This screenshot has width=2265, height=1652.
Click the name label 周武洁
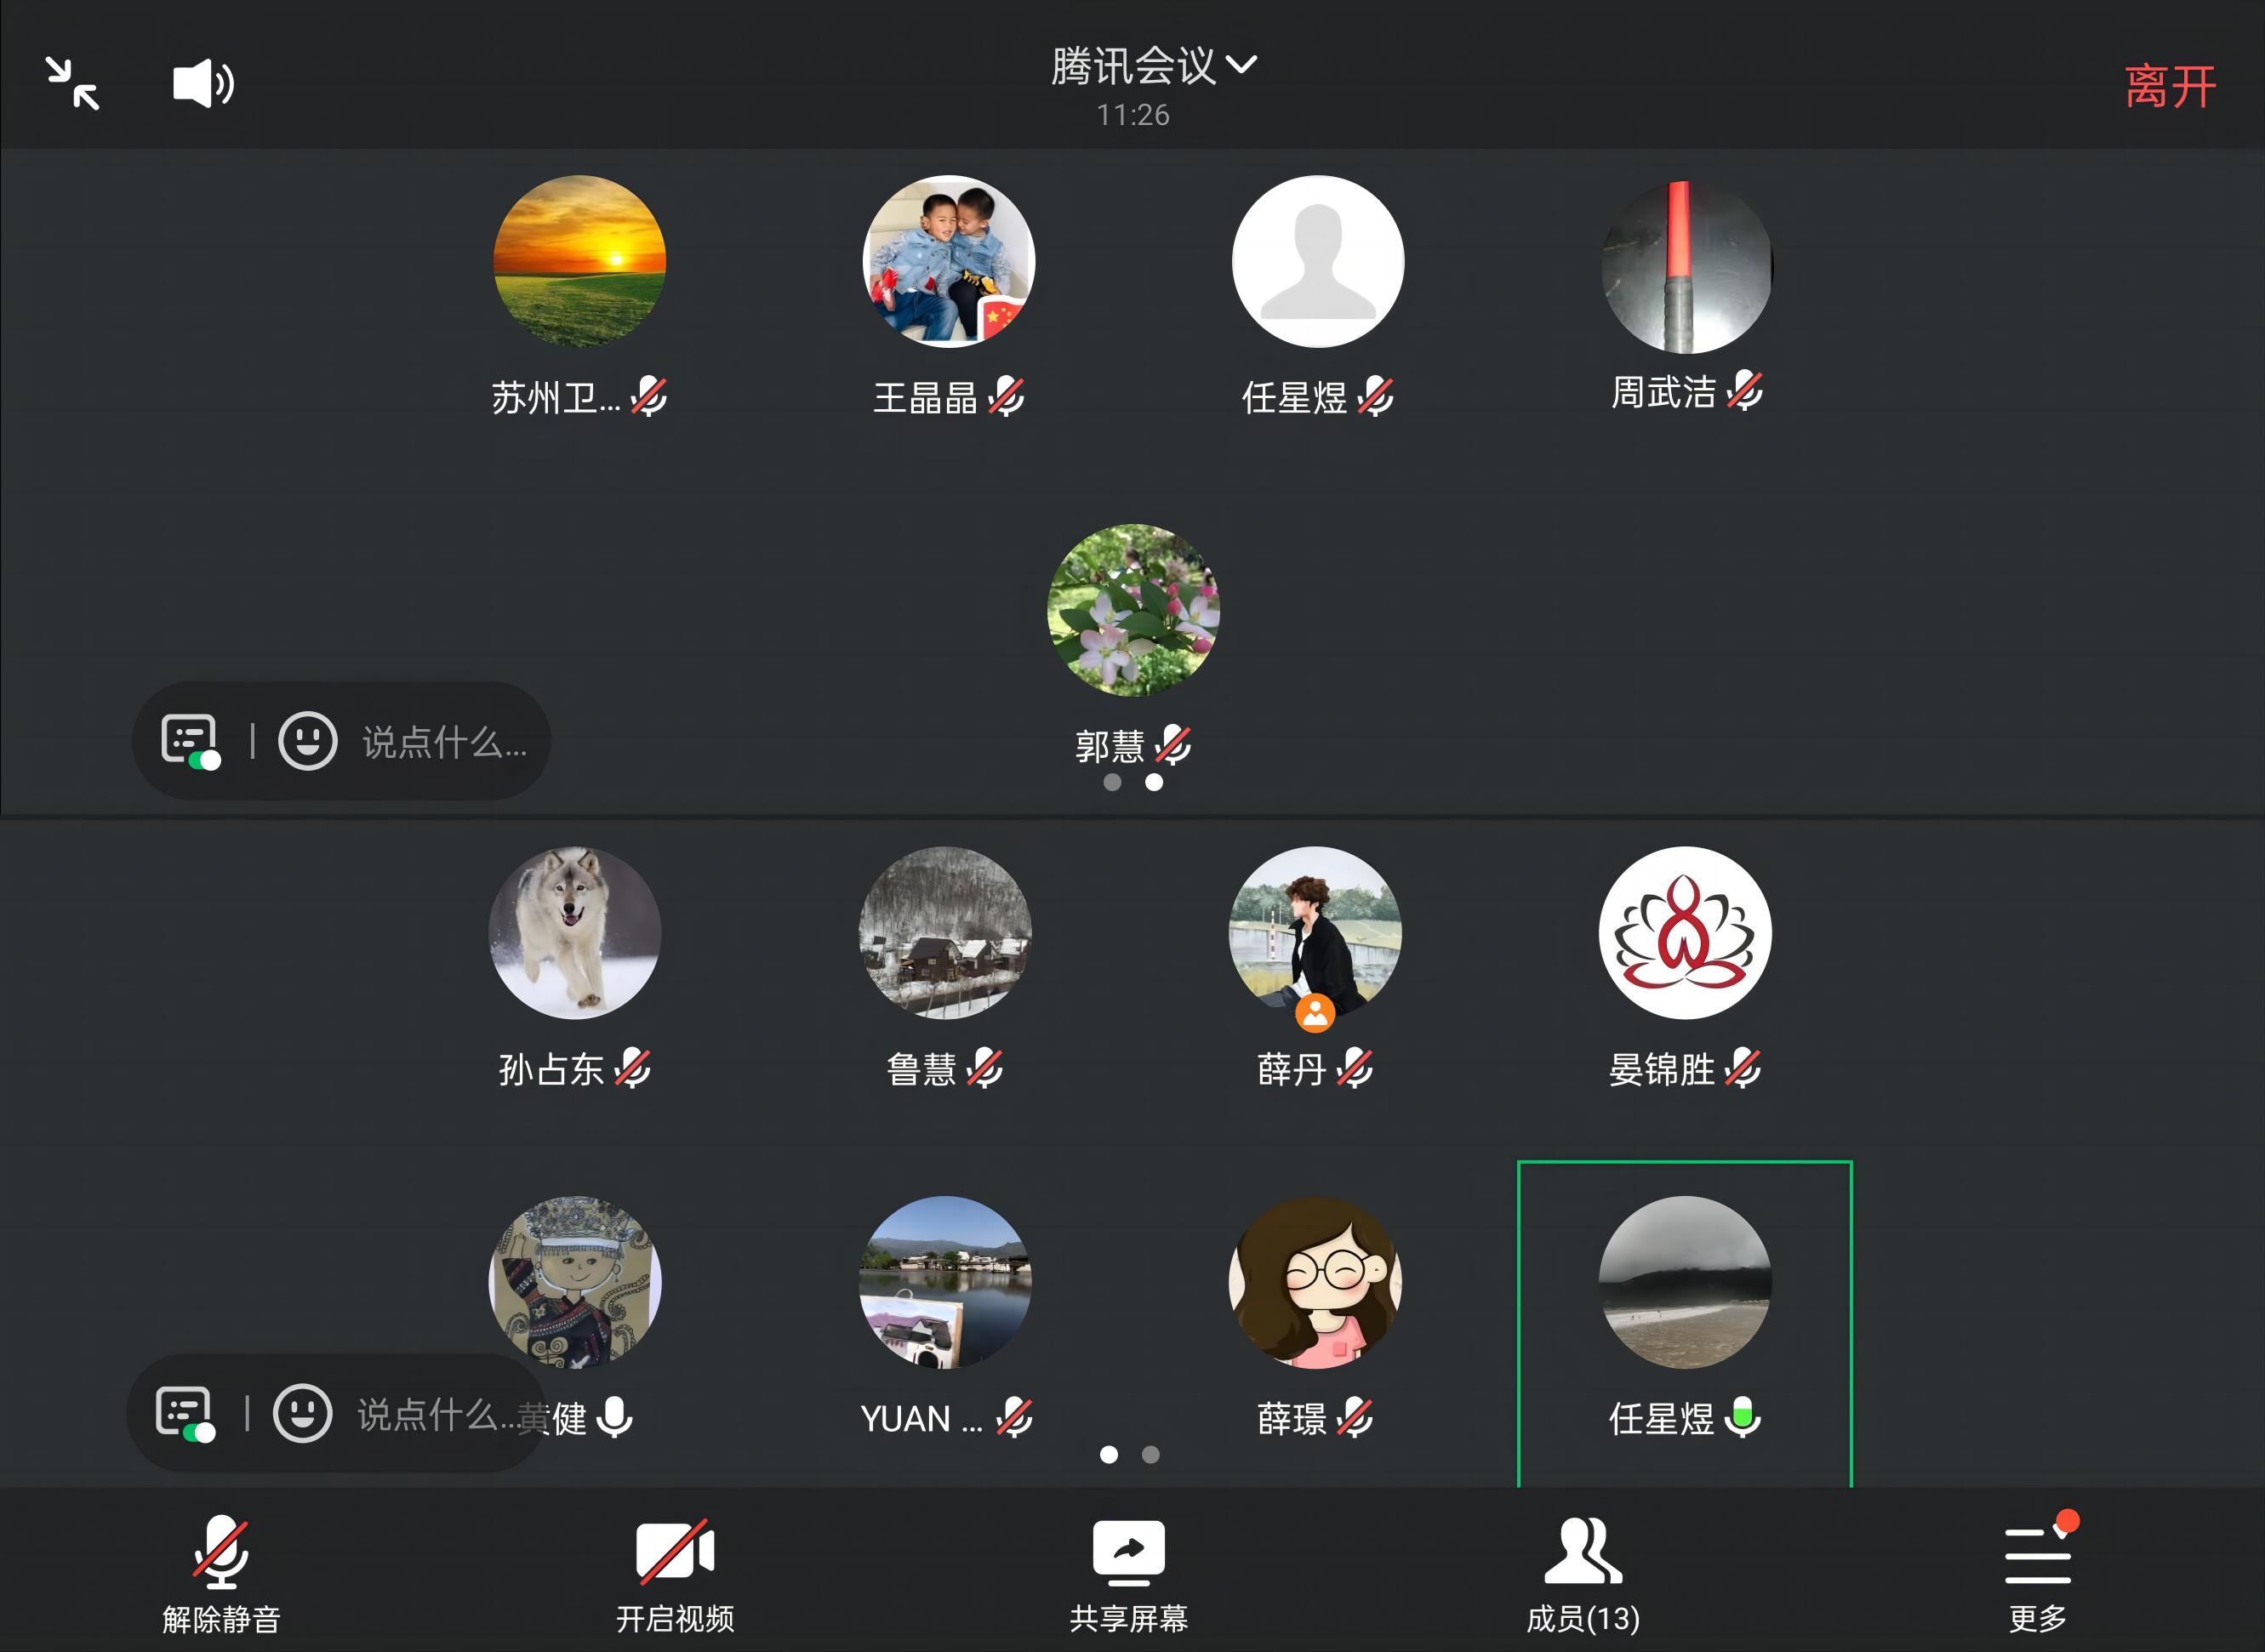point(1663,392)
